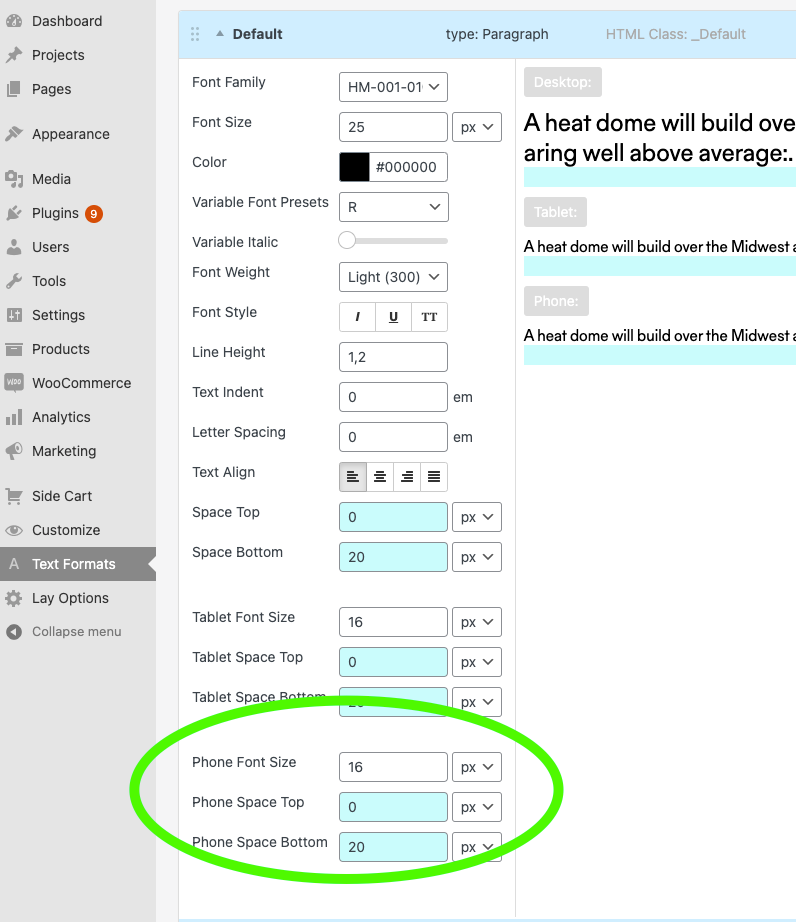Toggle italic font style
796x922 pixels.
click(357, 317)
